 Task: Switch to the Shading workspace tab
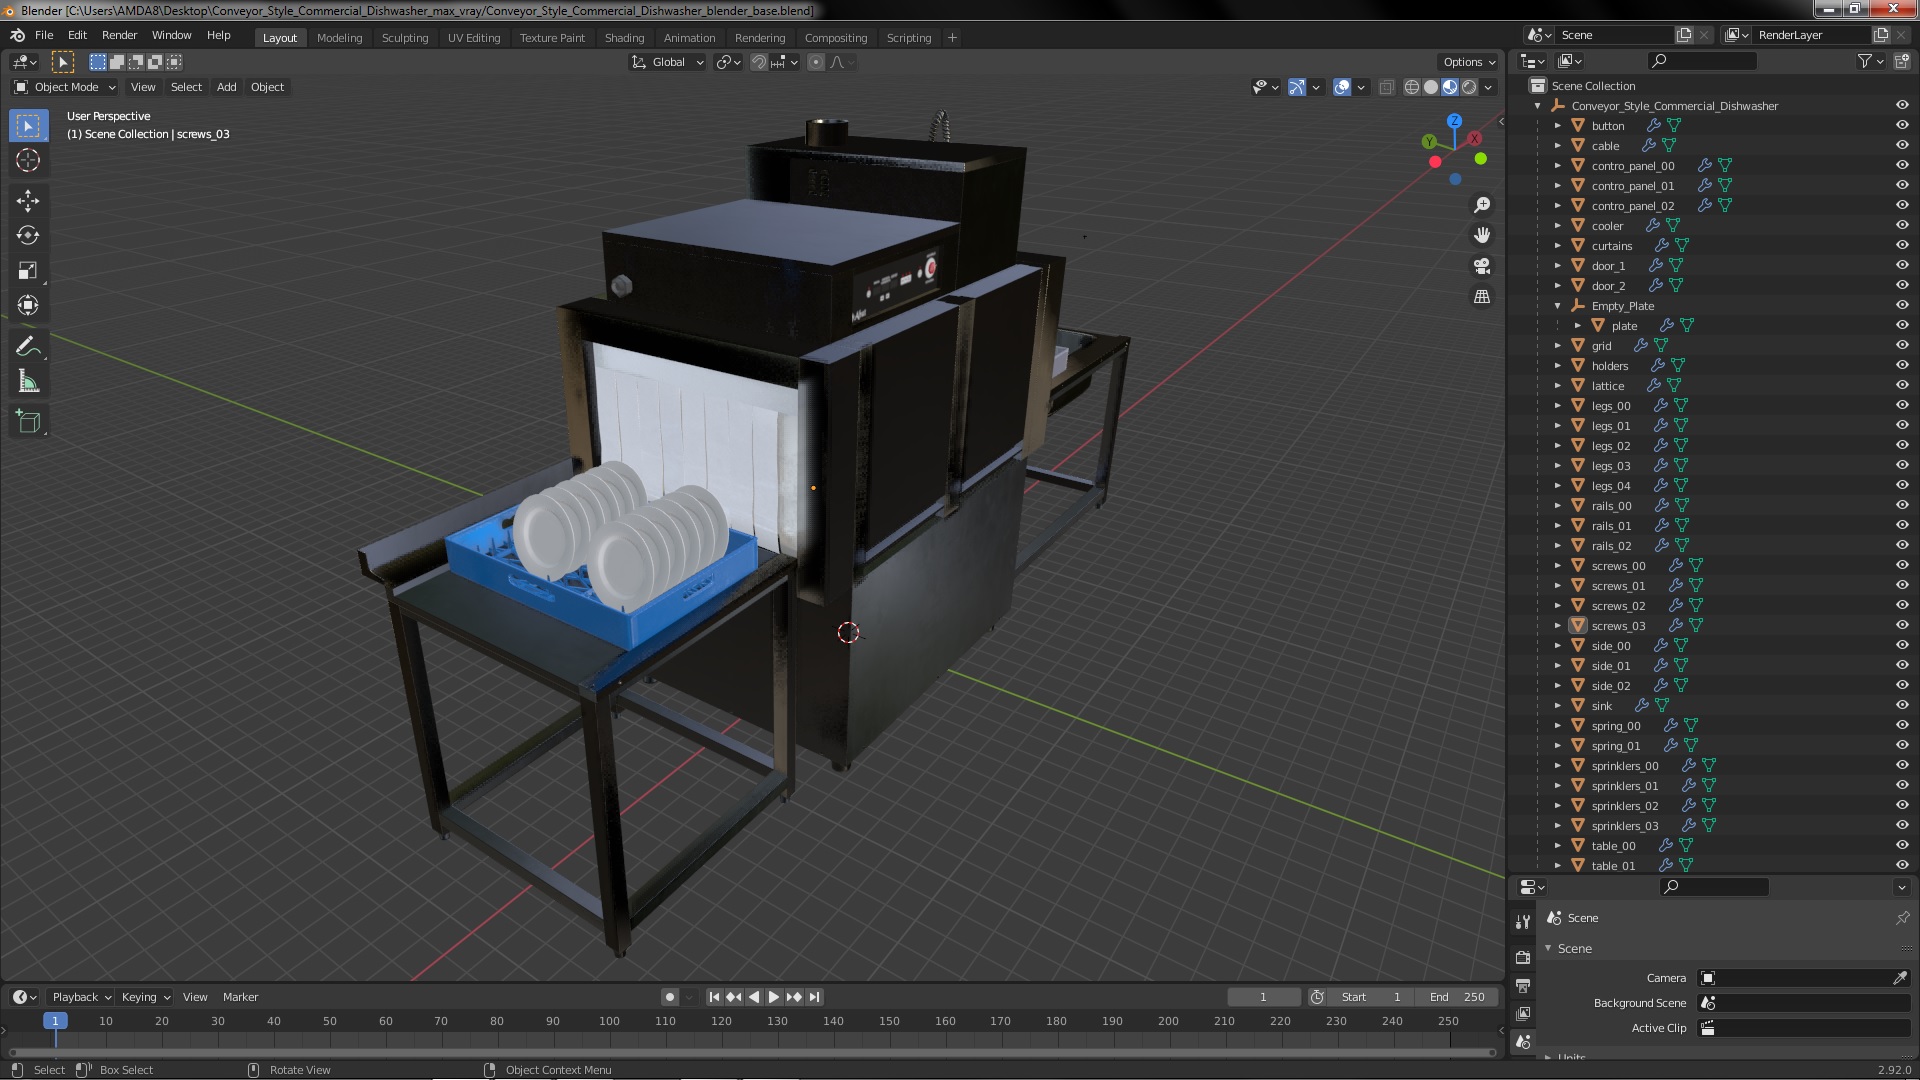tap(624, 38)
